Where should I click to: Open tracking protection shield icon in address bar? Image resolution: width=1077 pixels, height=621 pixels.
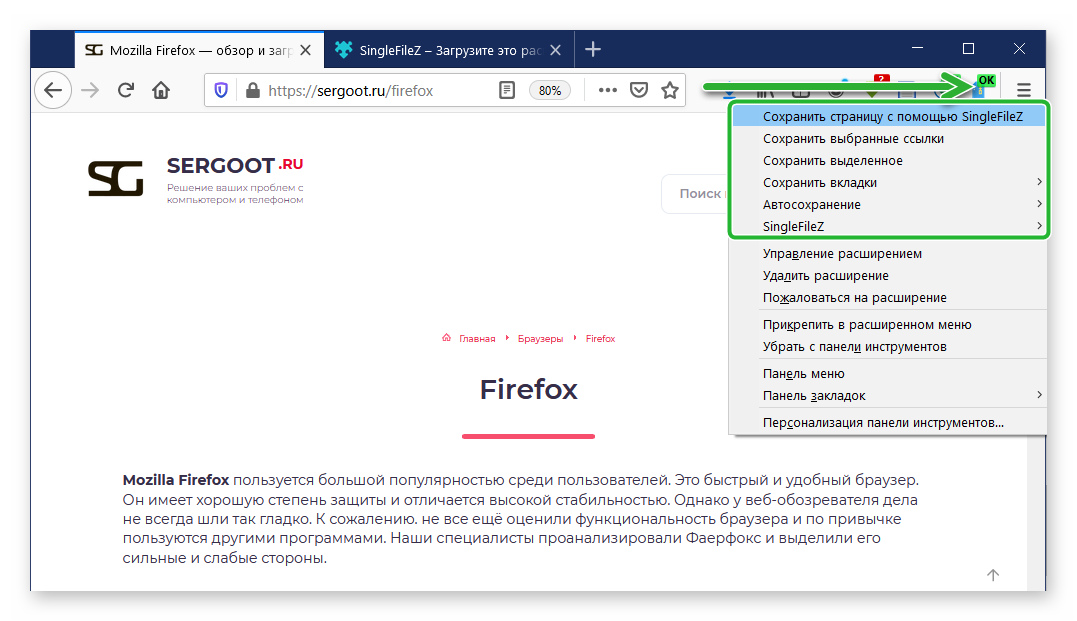[x=221, y=90]
